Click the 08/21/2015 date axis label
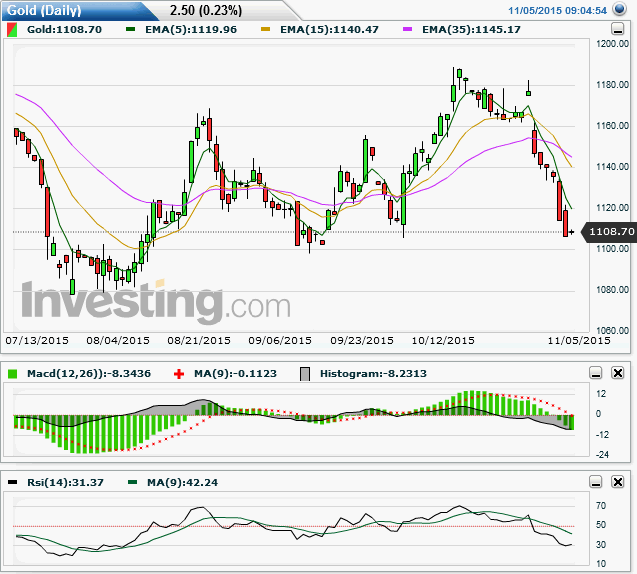637x574 pixels. (x=199, y=340)
